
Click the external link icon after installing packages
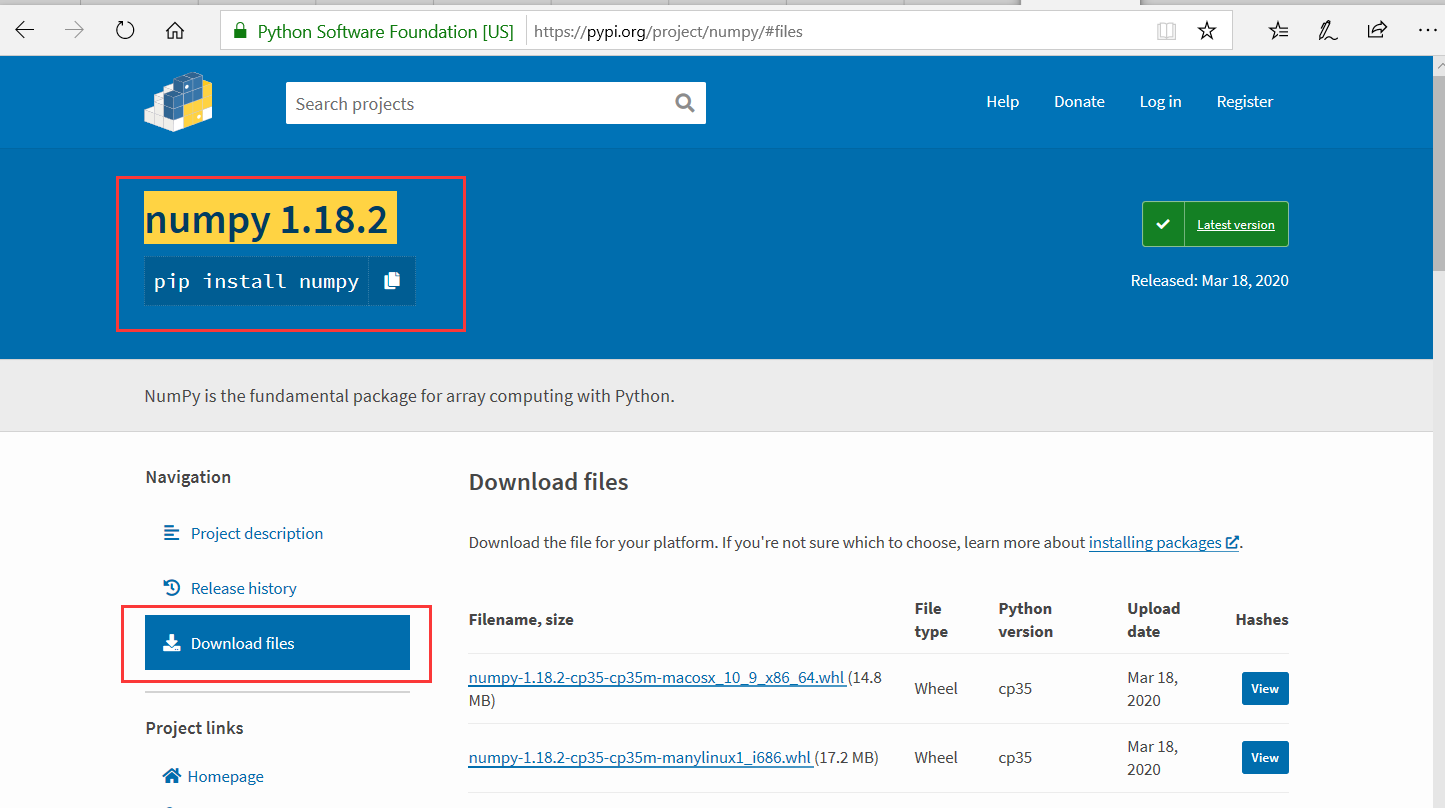coord(1232,543)
